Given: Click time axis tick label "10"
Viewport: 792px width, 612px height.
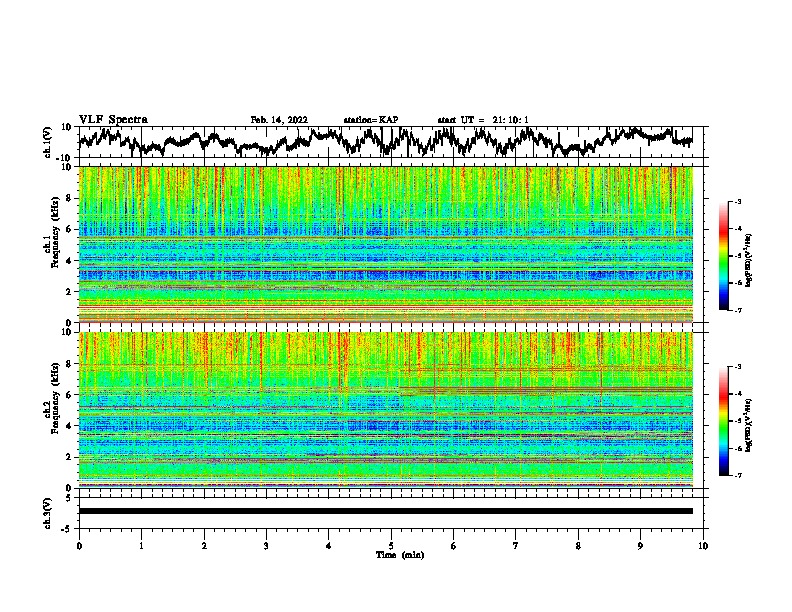Looking at the screenshot, I should pos(703,546).
